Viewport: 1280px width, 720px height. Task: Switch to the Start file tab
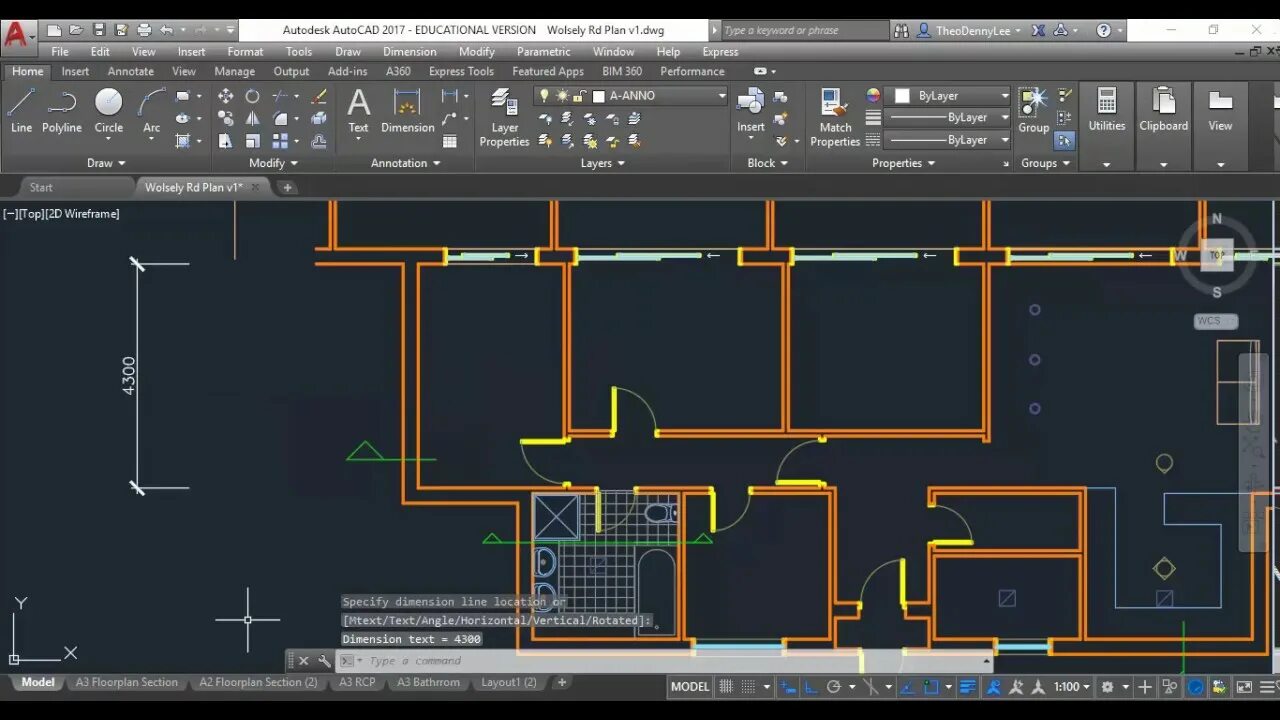coord(41,187)
